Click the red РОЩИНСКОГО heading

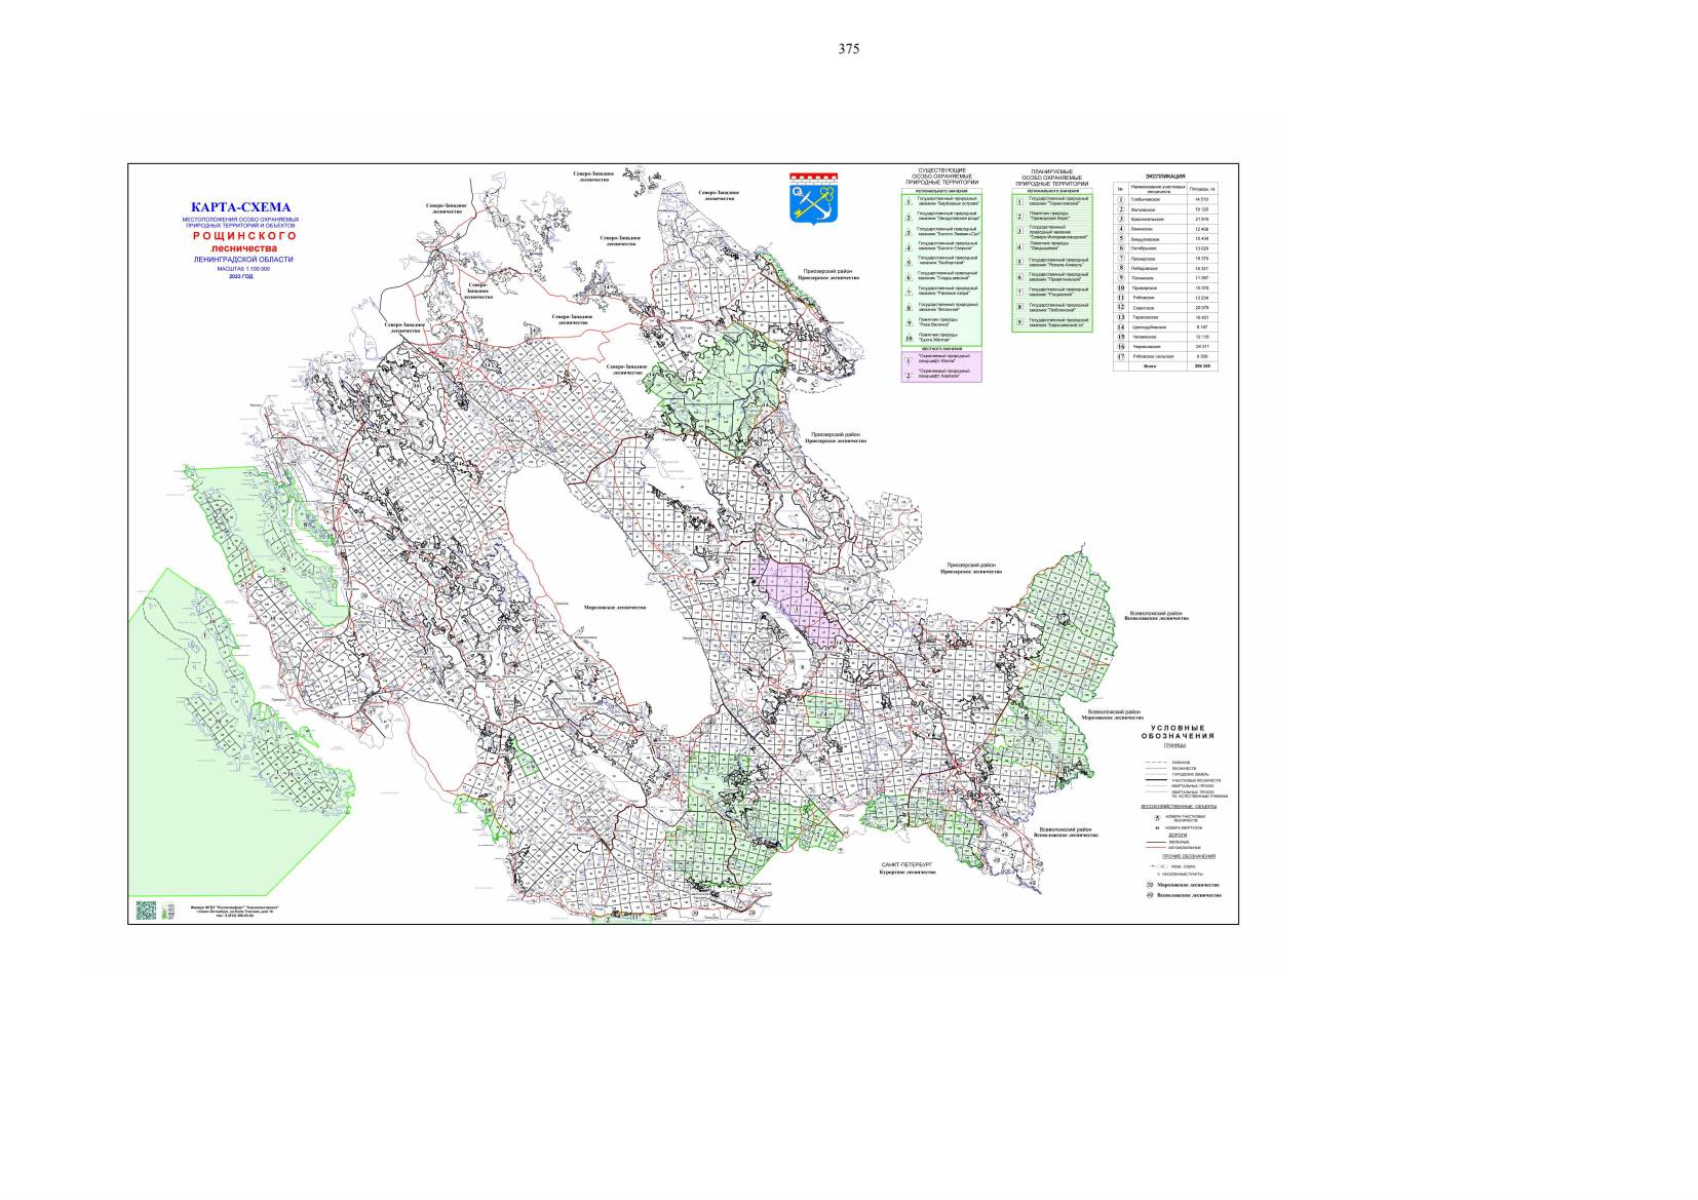[245, 236]
